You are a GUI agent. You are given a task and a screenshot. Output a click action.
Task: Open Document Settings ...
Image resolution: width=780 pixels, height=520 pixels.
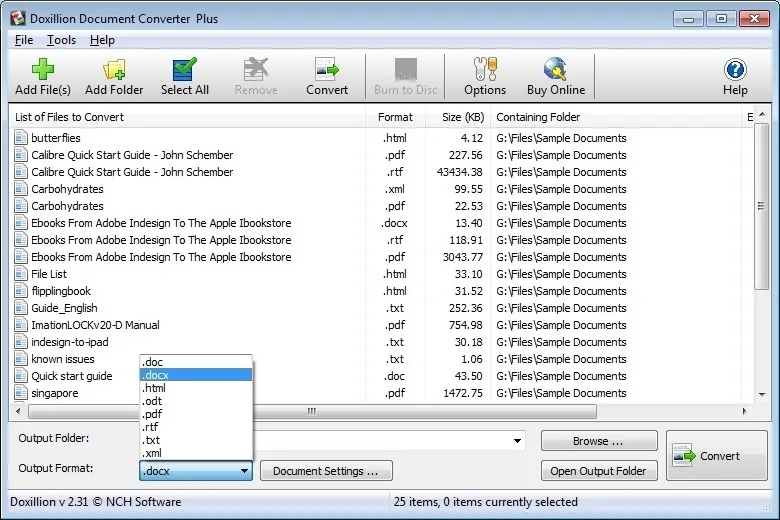(326, 471)
